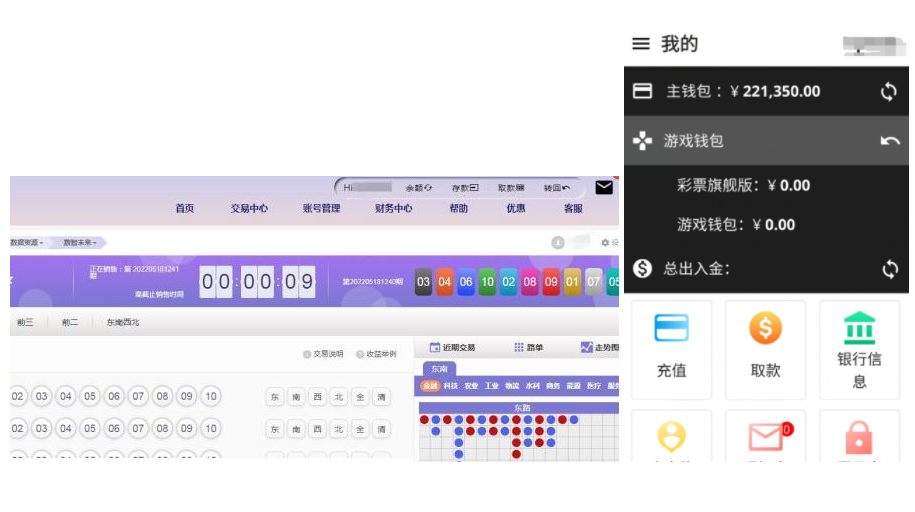Open the 近期交易 tab
This screenshot has height=512, width=915.
(x=453, y=347)
